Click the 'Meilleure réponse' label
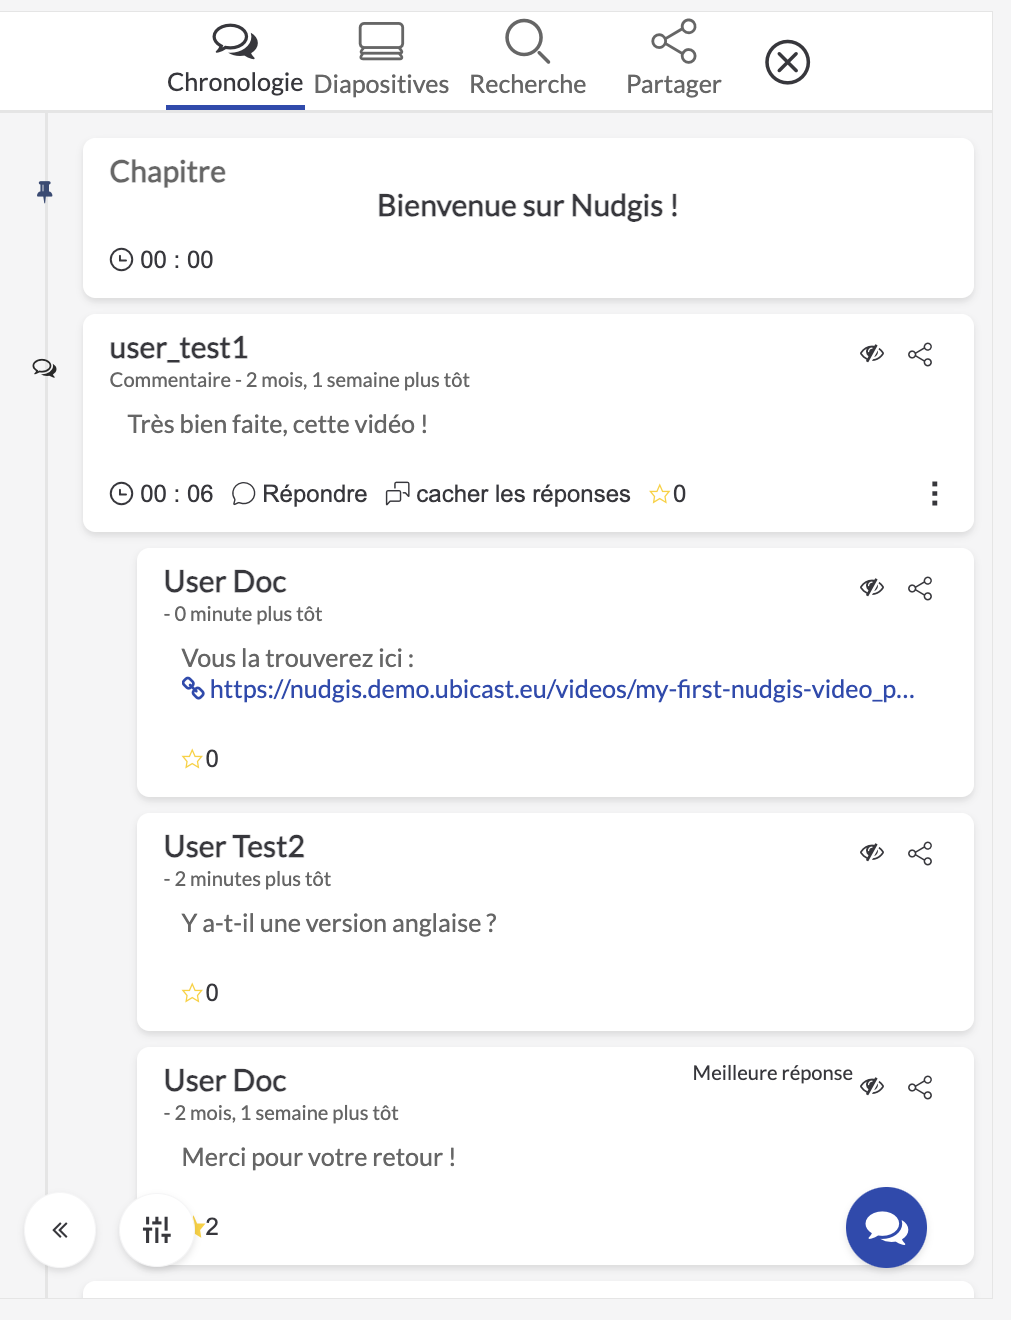1011x1320 pixels. pos(773,1073)
